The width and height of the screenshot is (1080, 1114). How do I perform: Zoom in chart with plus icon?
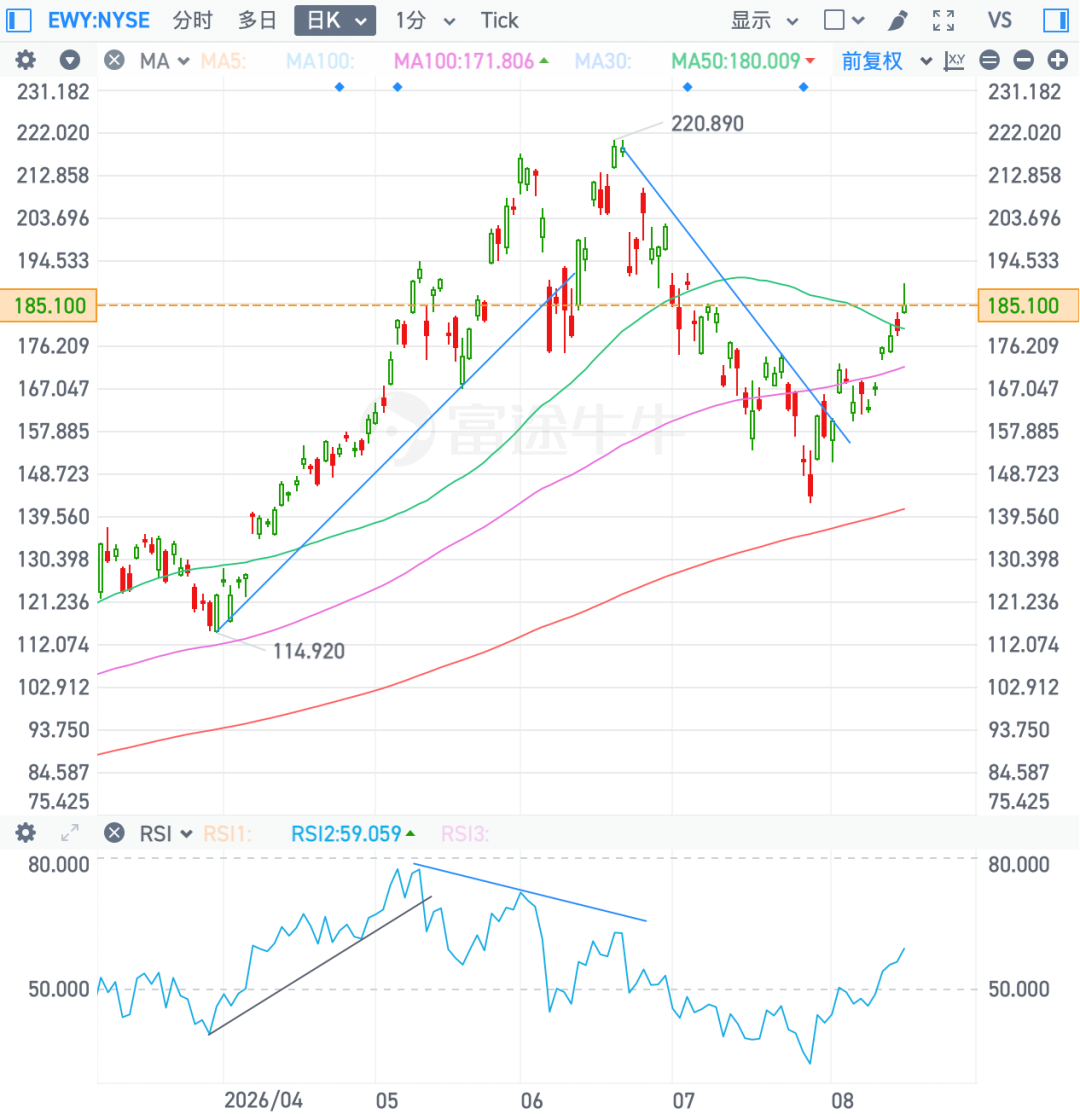click(1057, 60)
